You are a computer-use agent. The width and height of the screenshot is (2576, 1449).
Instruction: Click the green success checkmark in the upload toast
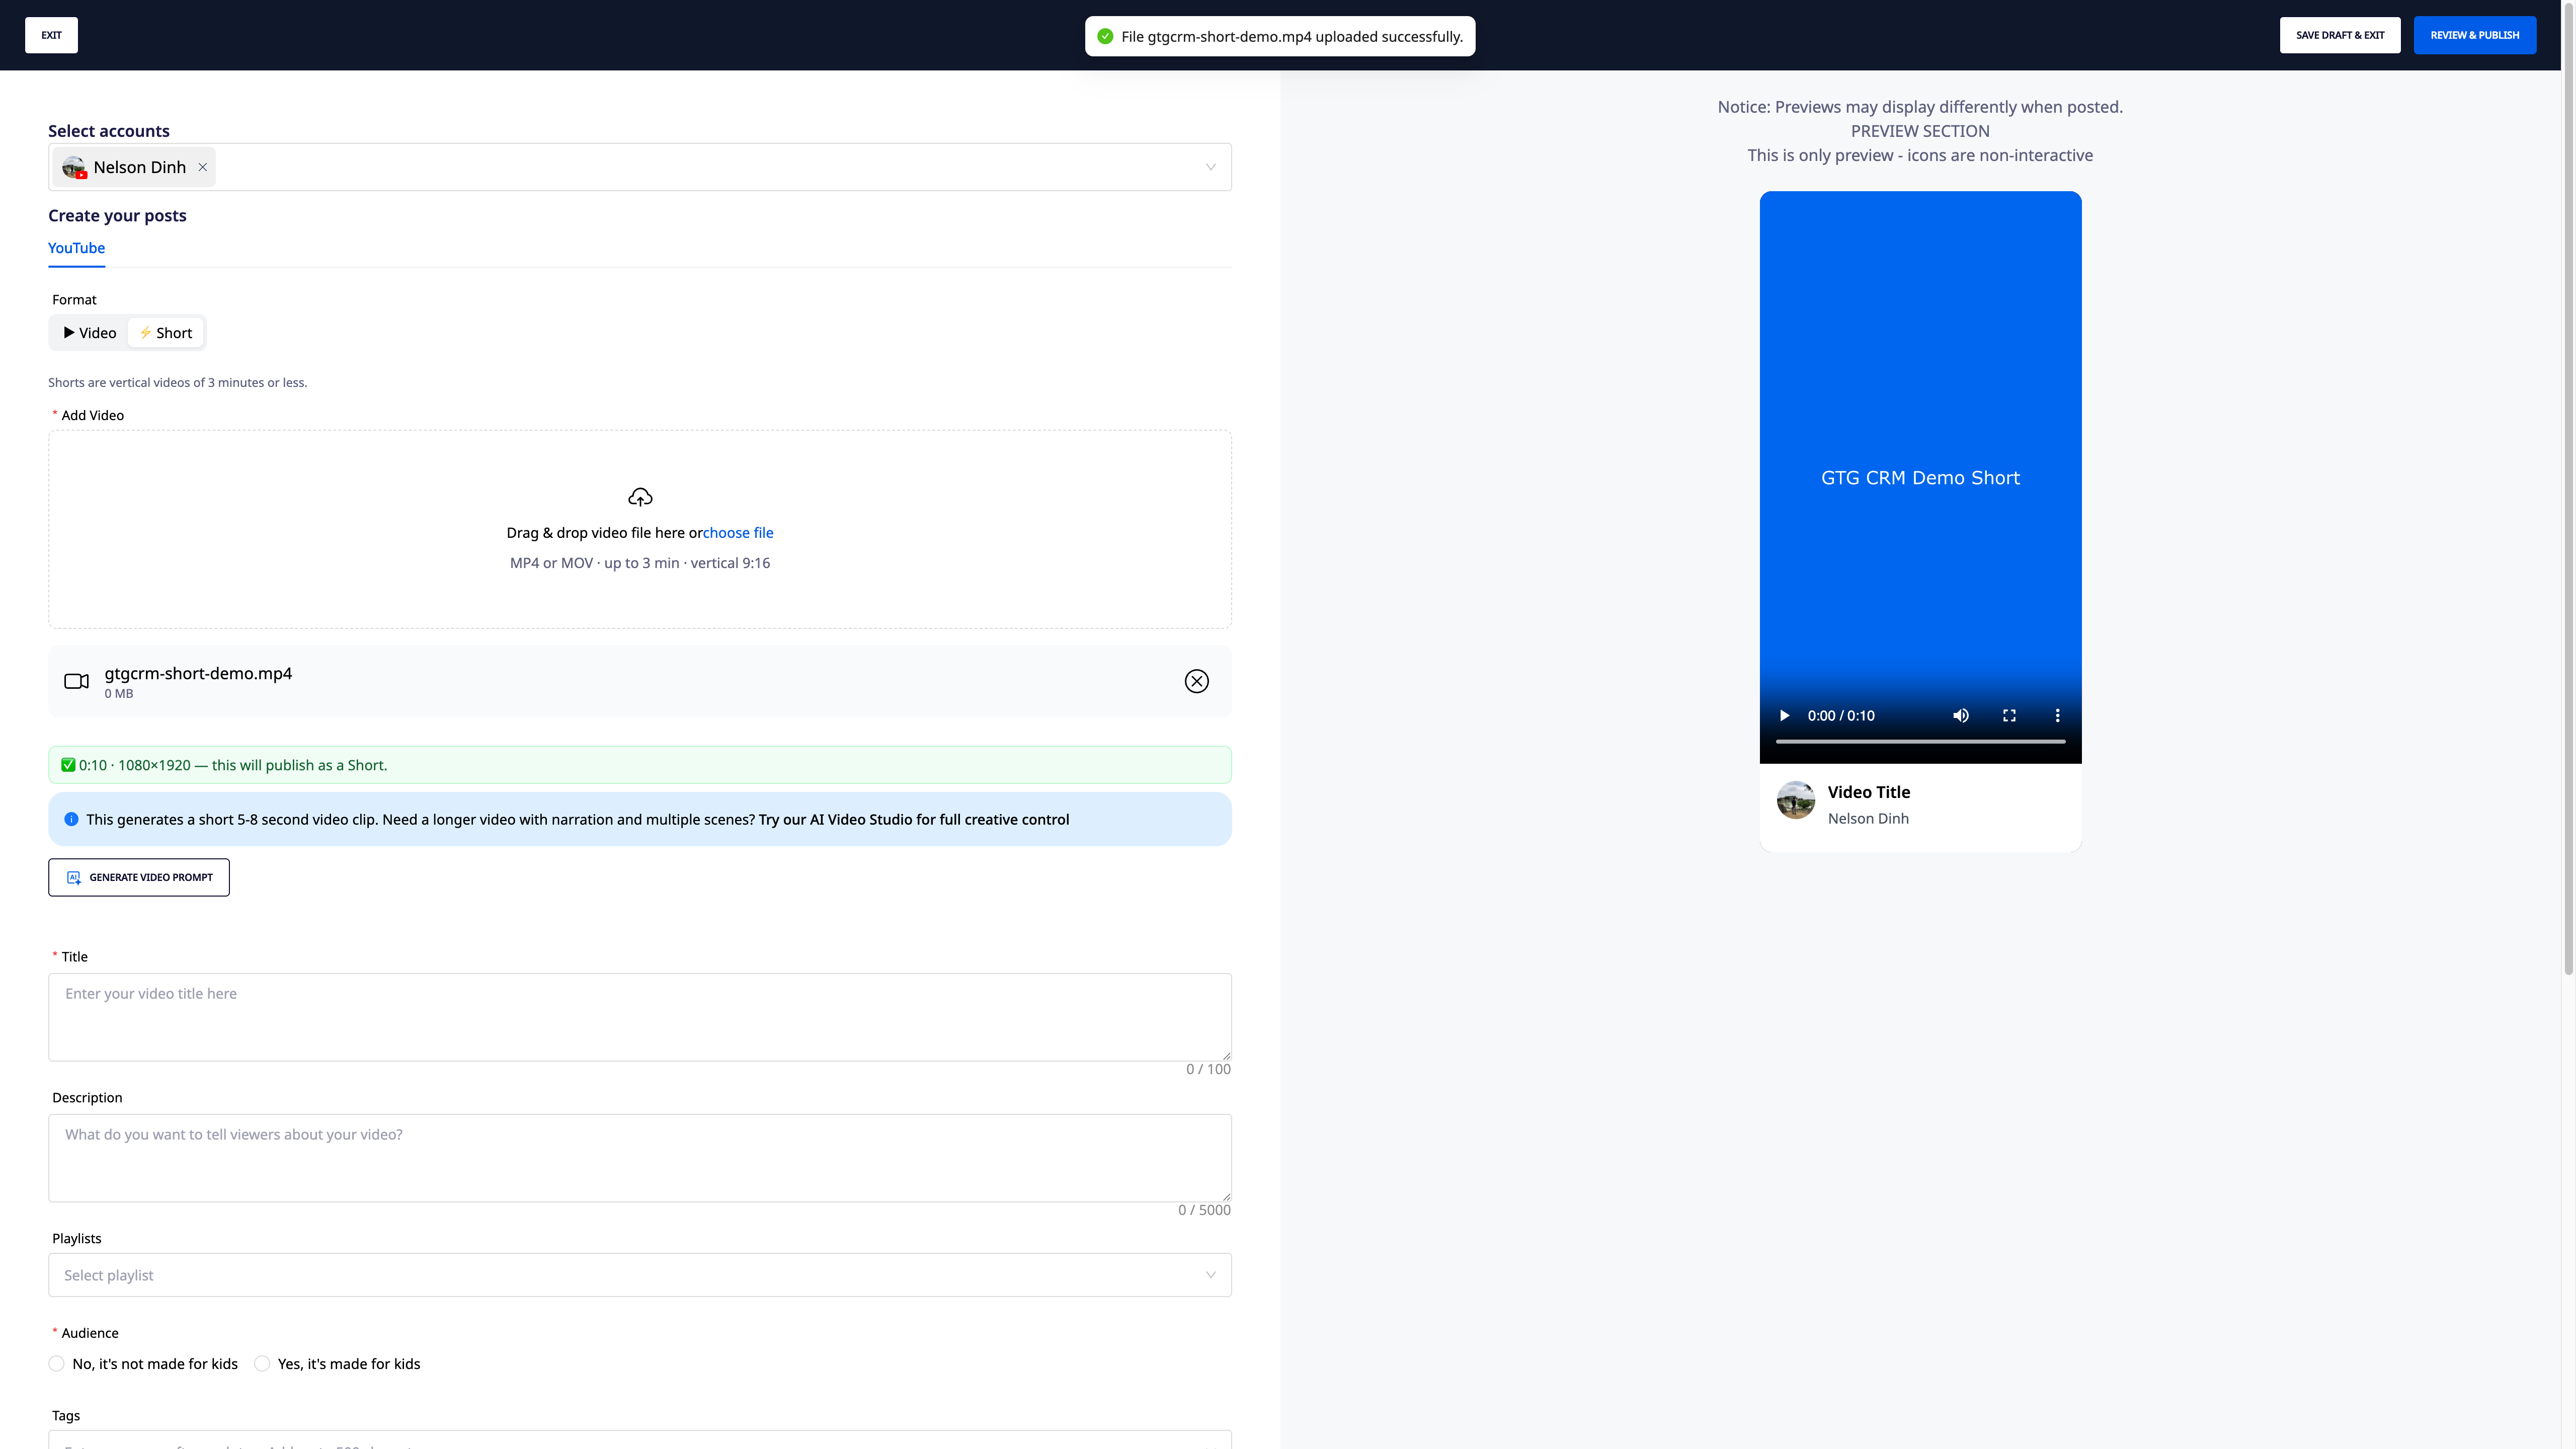tap(1105, 36)
